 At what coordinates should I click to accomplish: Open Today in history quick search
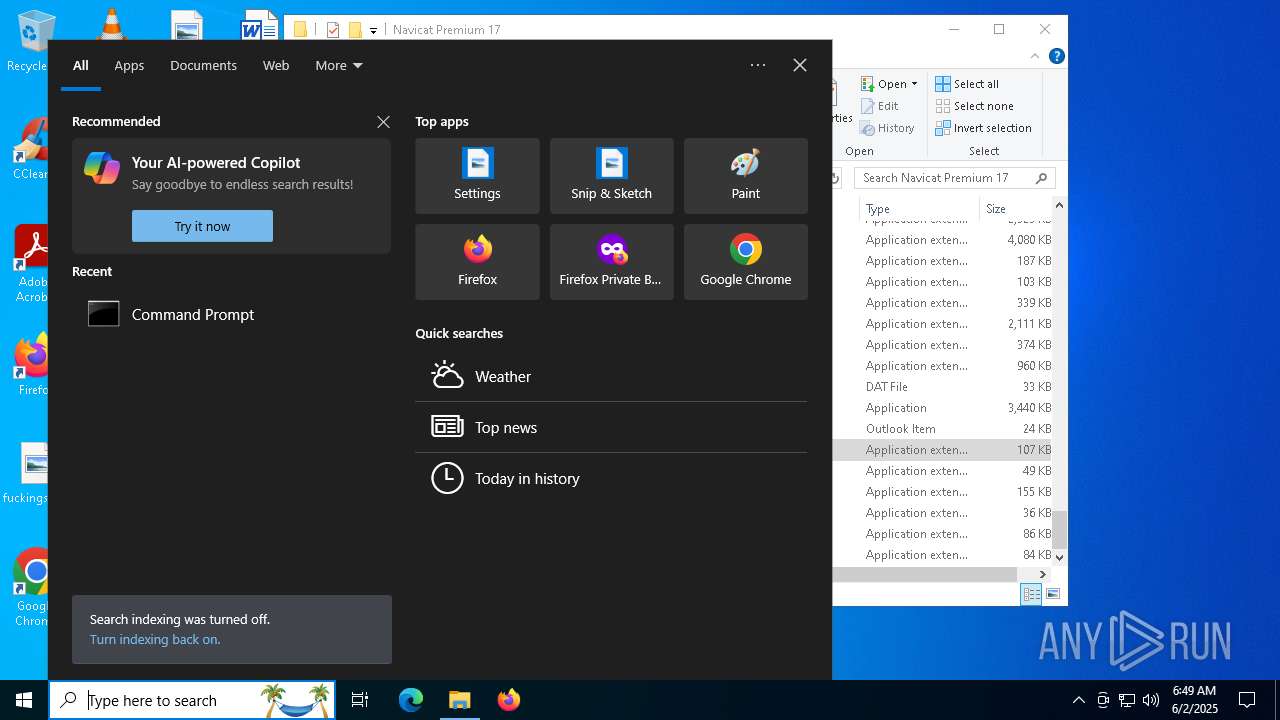click(x=611, y=478)
